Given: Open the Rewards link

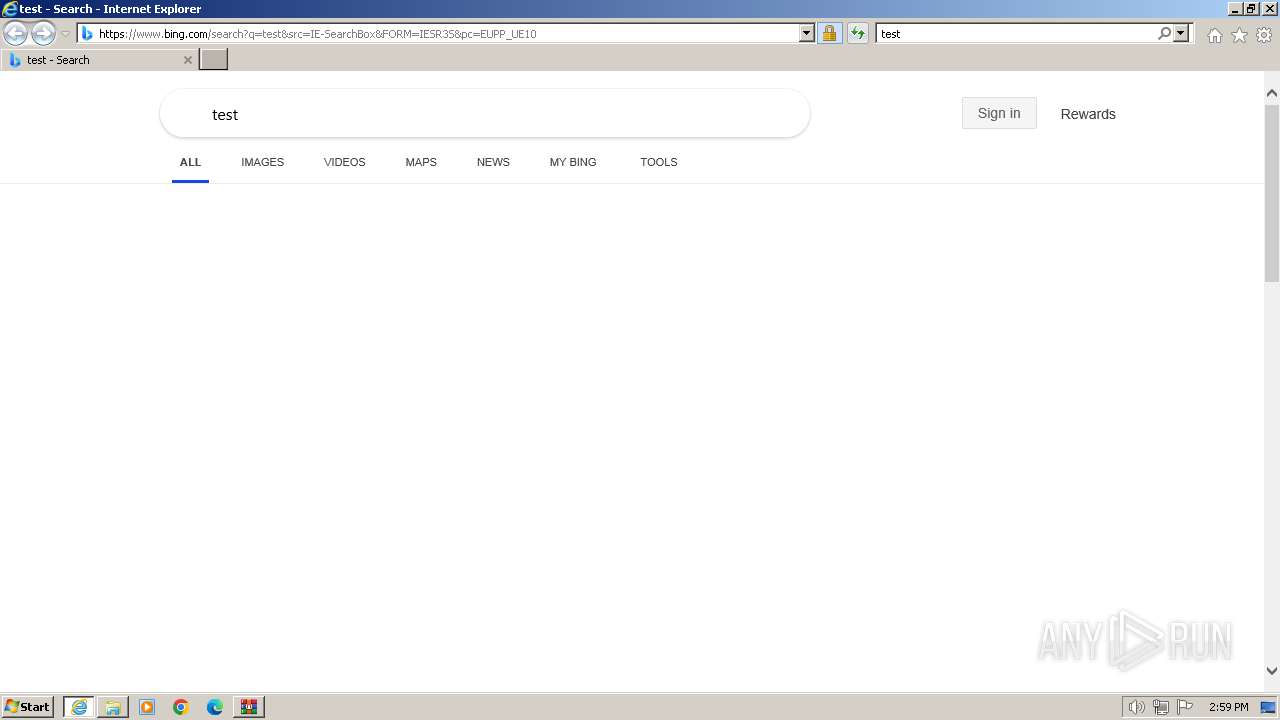Looking at the screenshot, I should tap(1088, 114).
